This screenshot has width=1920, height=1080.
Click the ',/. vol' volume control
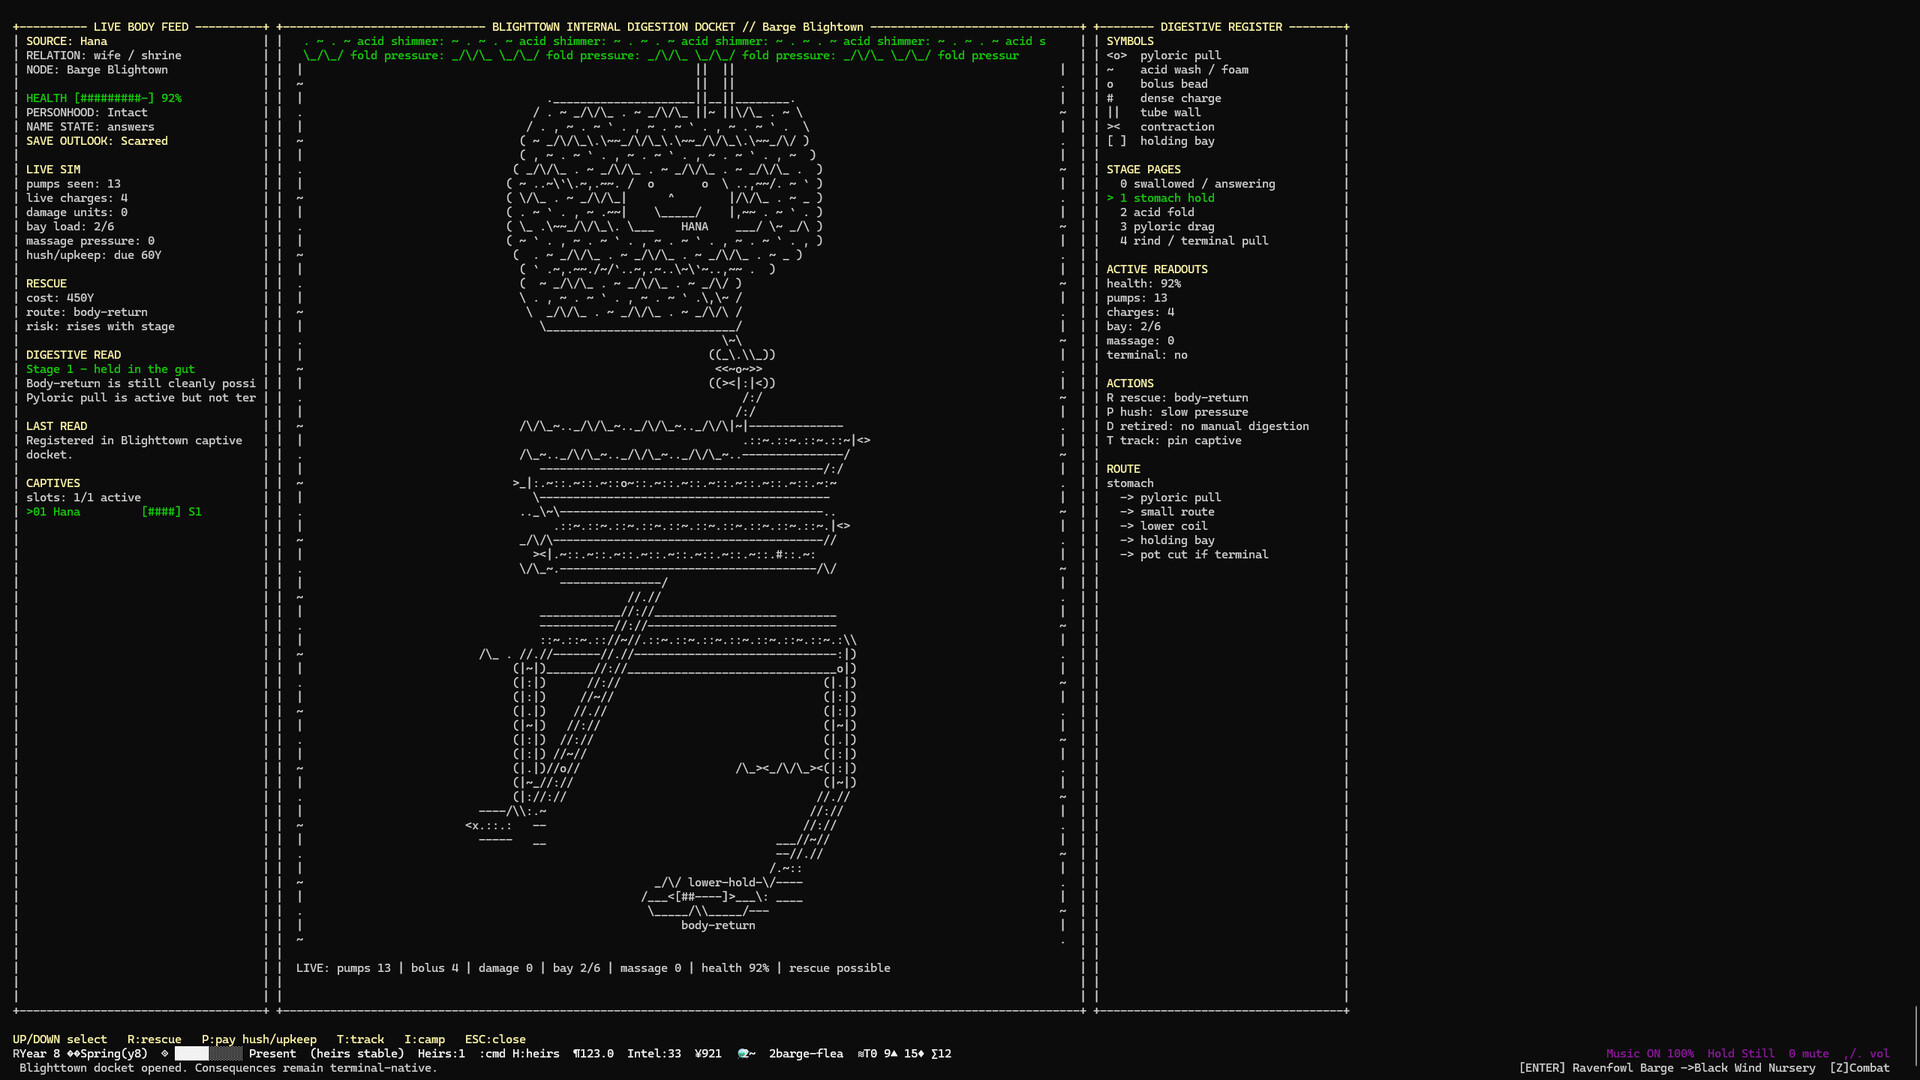click(1866, 1053)
